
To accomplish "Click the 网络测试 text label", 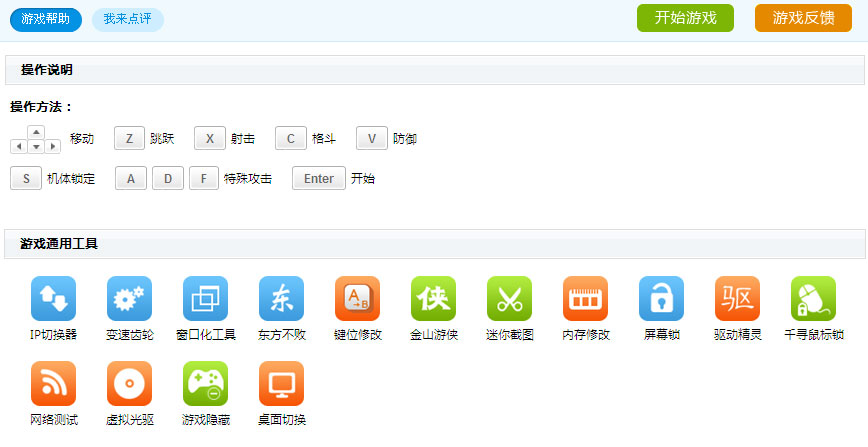I will pos(54,419).
